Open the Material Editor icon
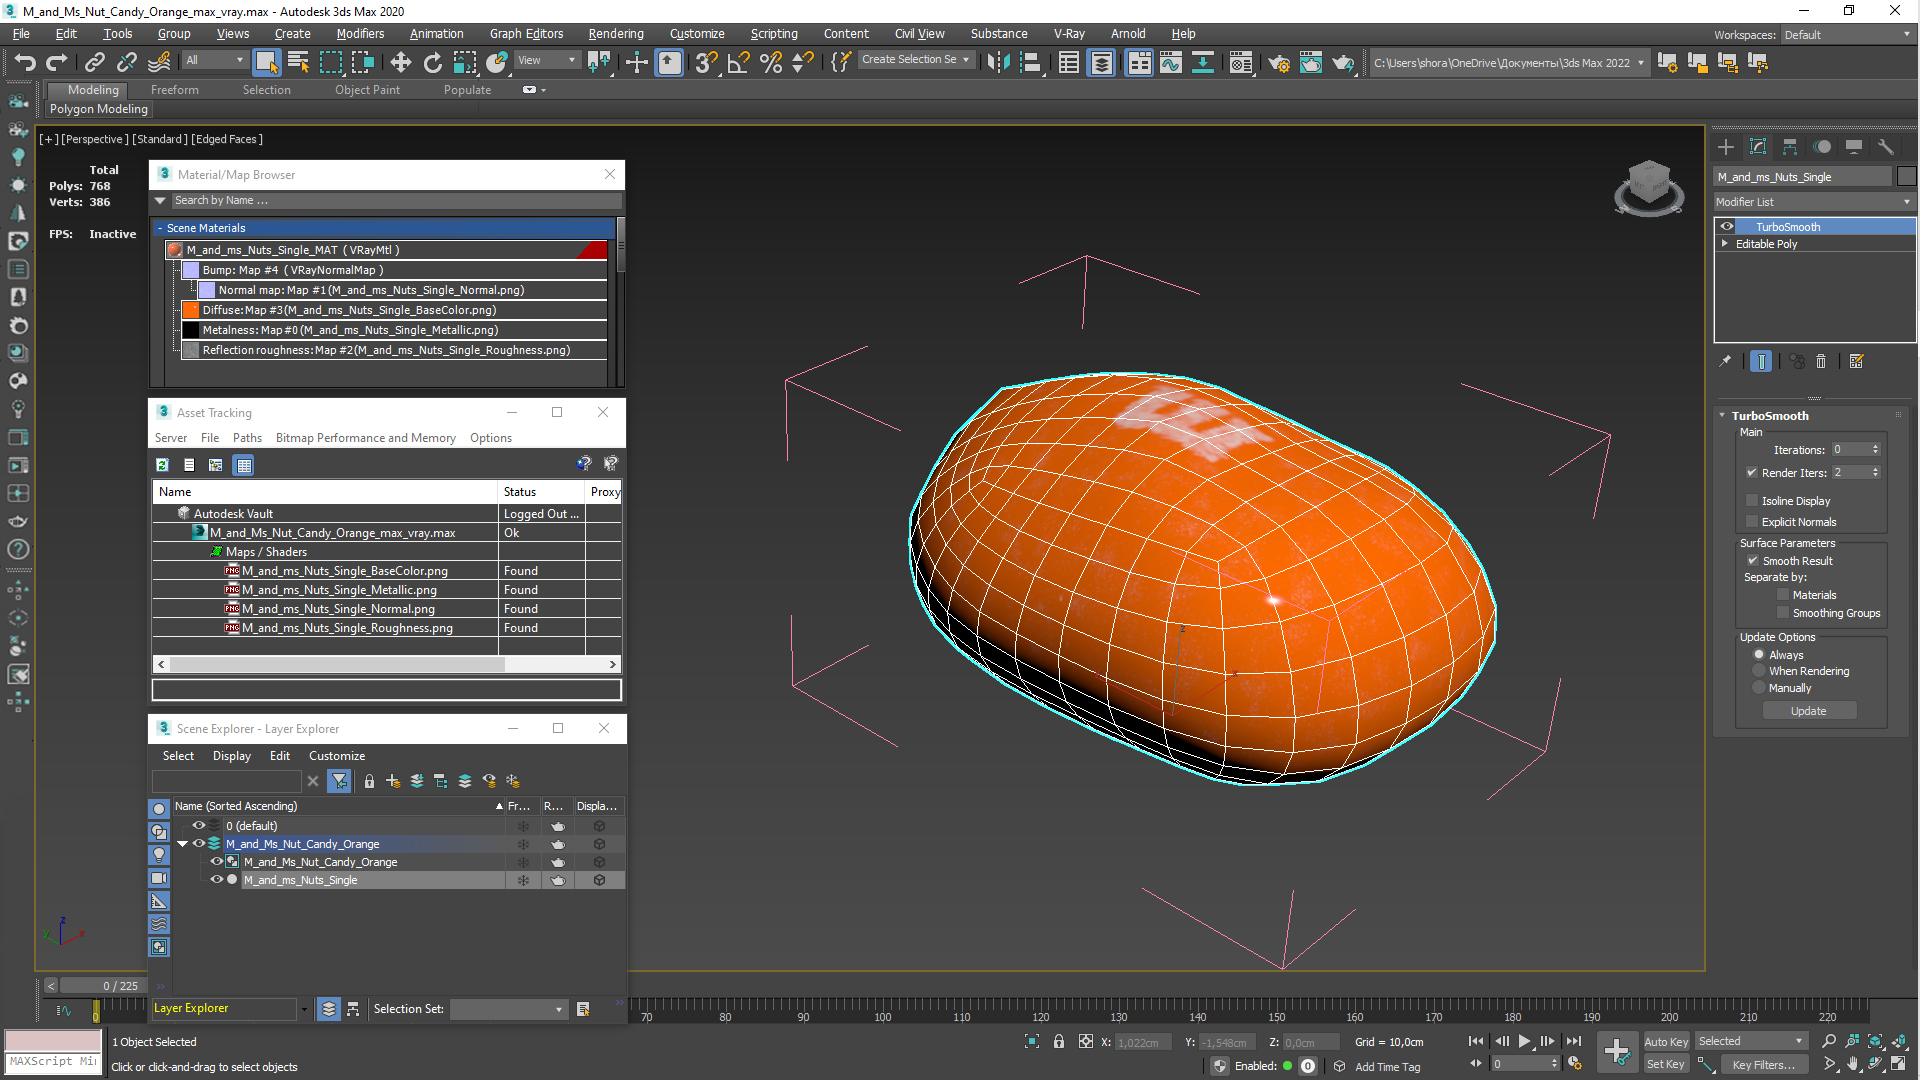The width and height of the screenshot is (1920, 1080). pyautogui.click(x=1241, y=62)
